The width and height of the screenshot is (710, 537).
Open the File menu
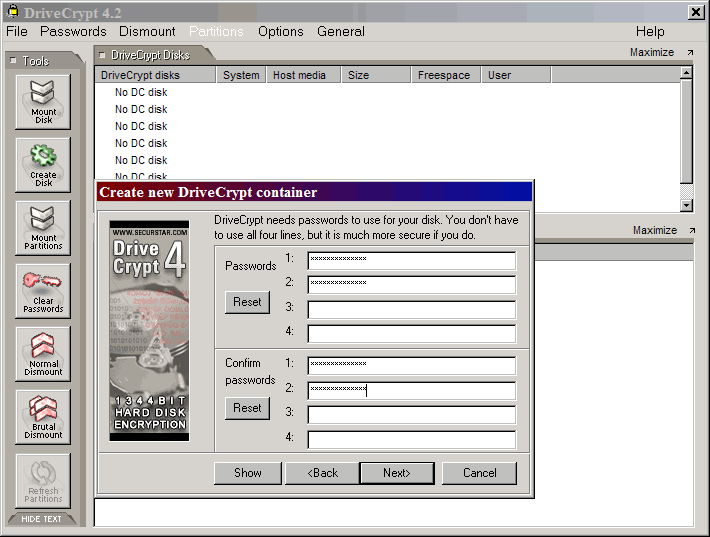pos(17,31)
